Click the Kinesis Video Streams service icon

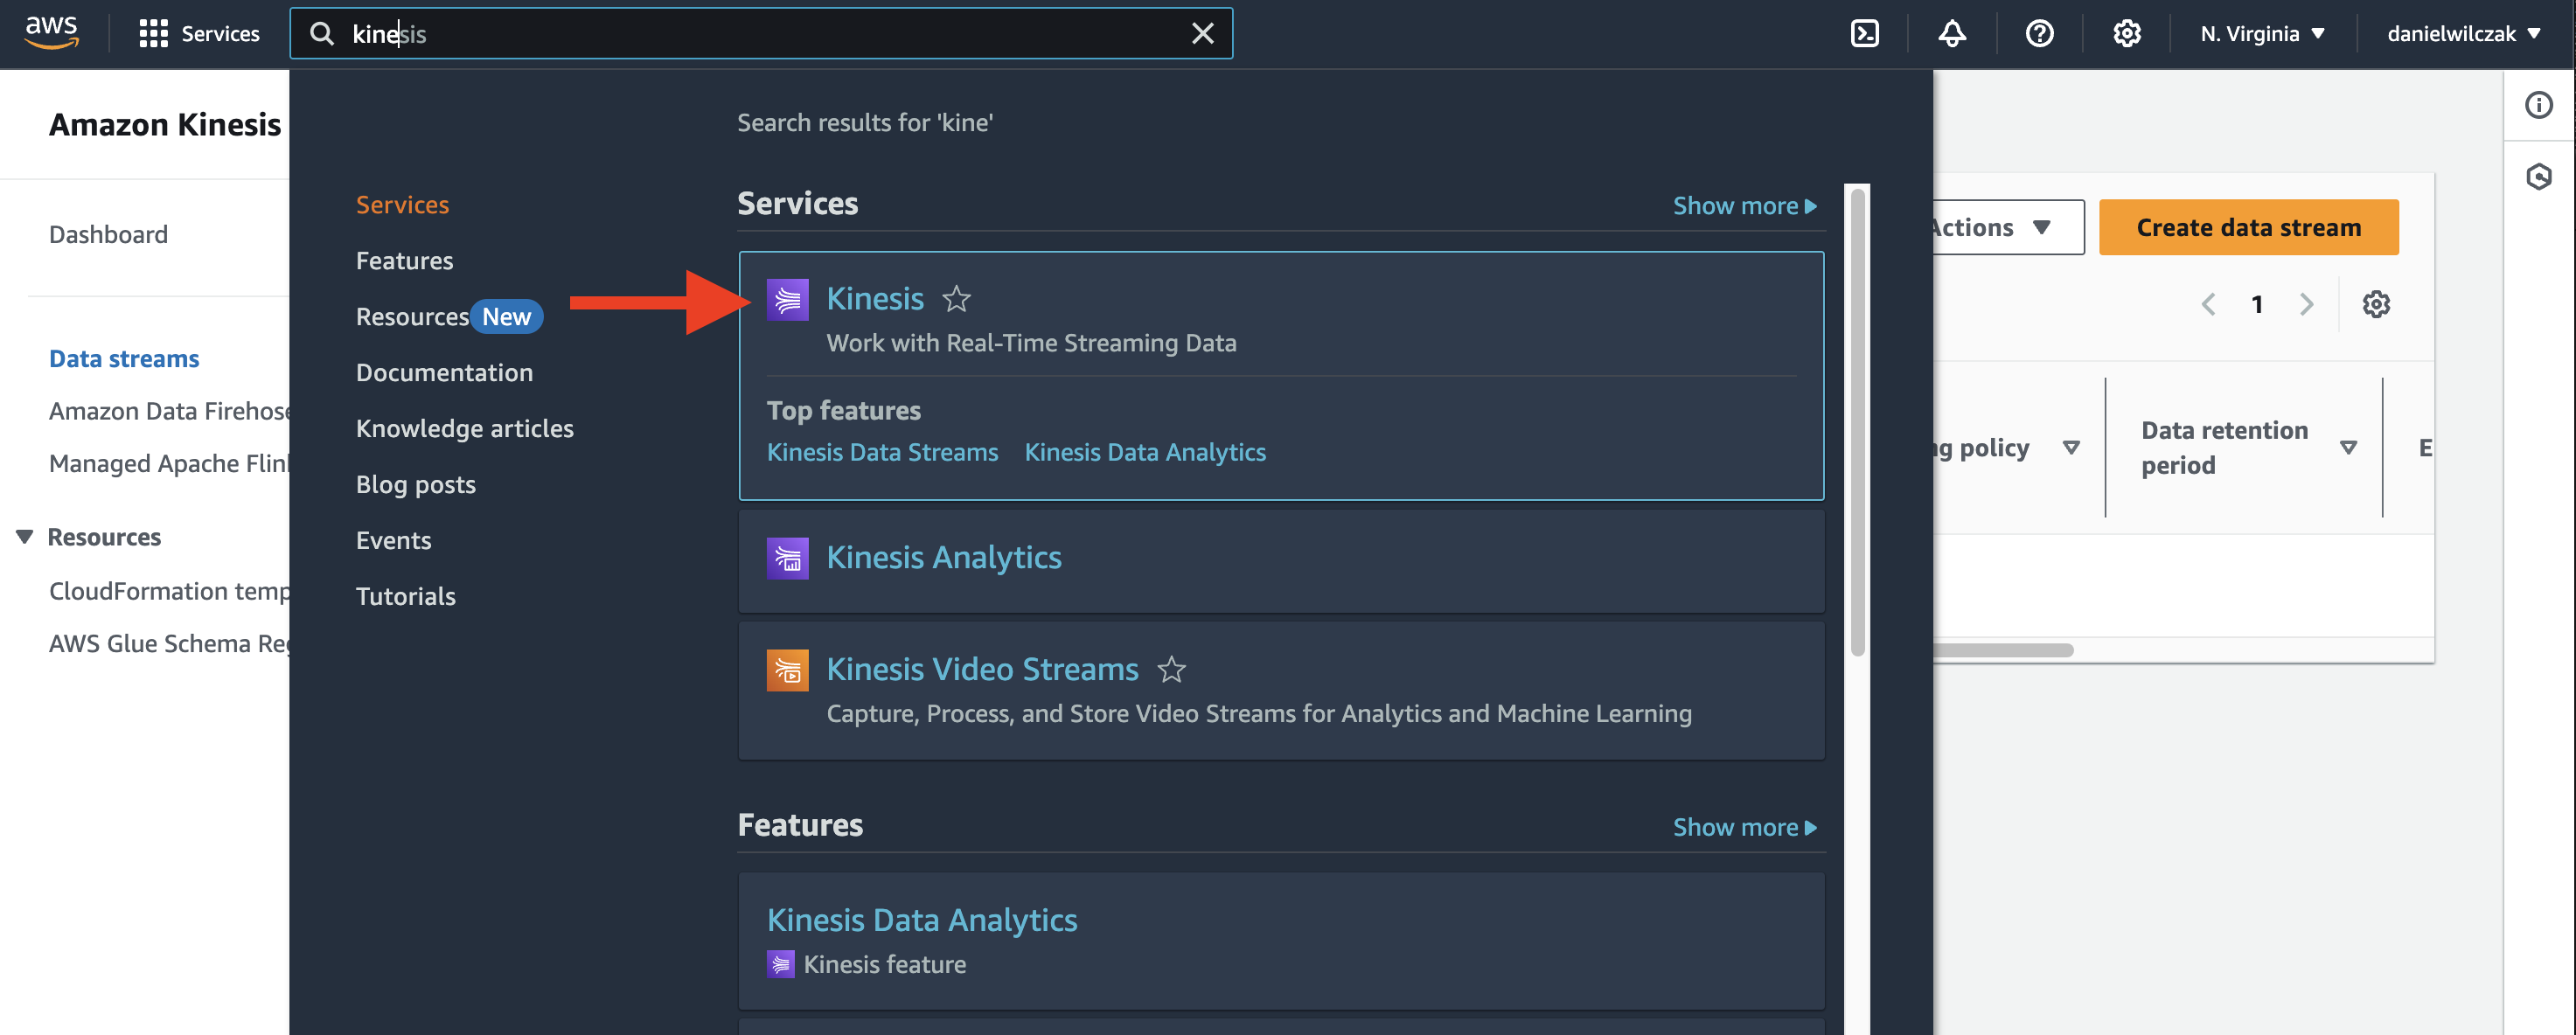click(787, 670)
